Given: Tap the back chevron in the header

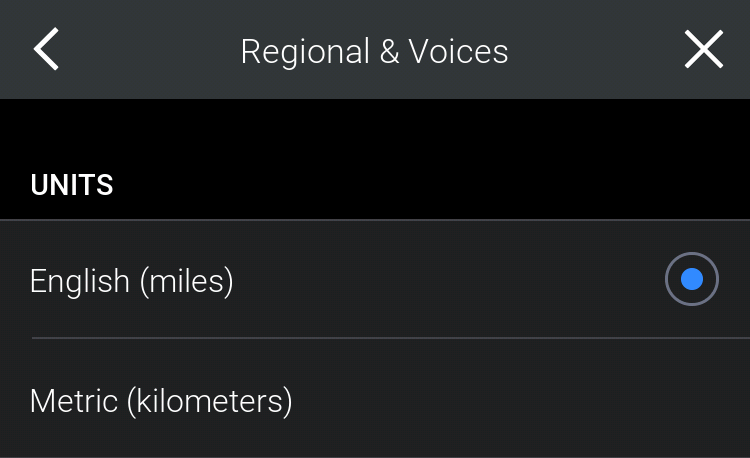Looking at the screenshot, I should [x=46, y=50].
